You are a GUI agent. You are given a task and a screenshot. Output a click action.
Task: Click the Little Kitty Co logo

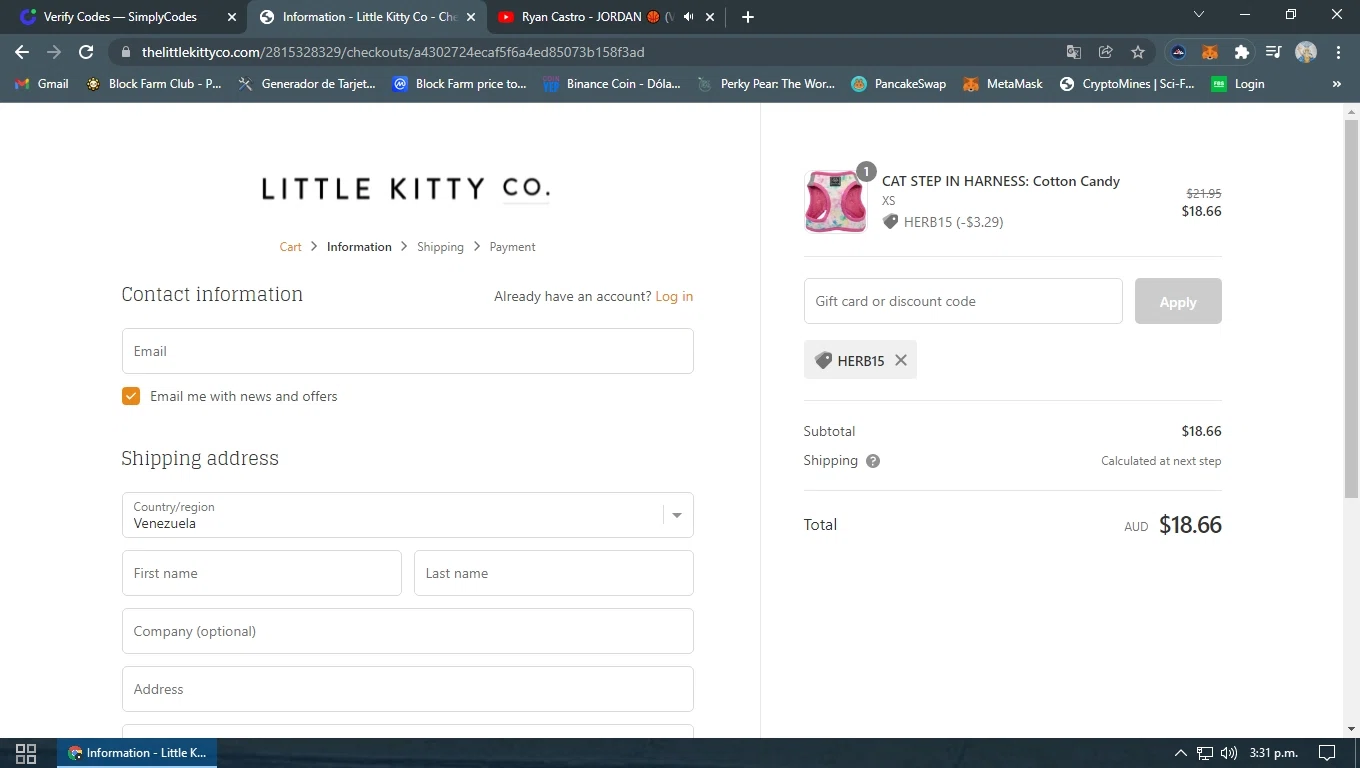(406, 188)
